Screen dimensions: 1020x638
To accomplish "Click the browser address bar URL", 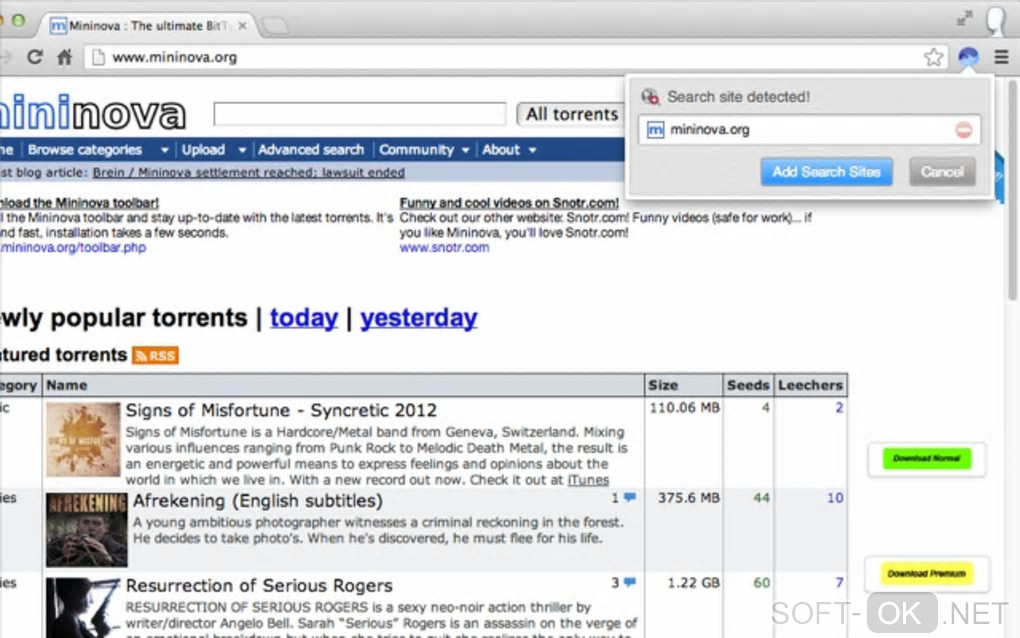I will pyautogui.click(x=174, y=57).
